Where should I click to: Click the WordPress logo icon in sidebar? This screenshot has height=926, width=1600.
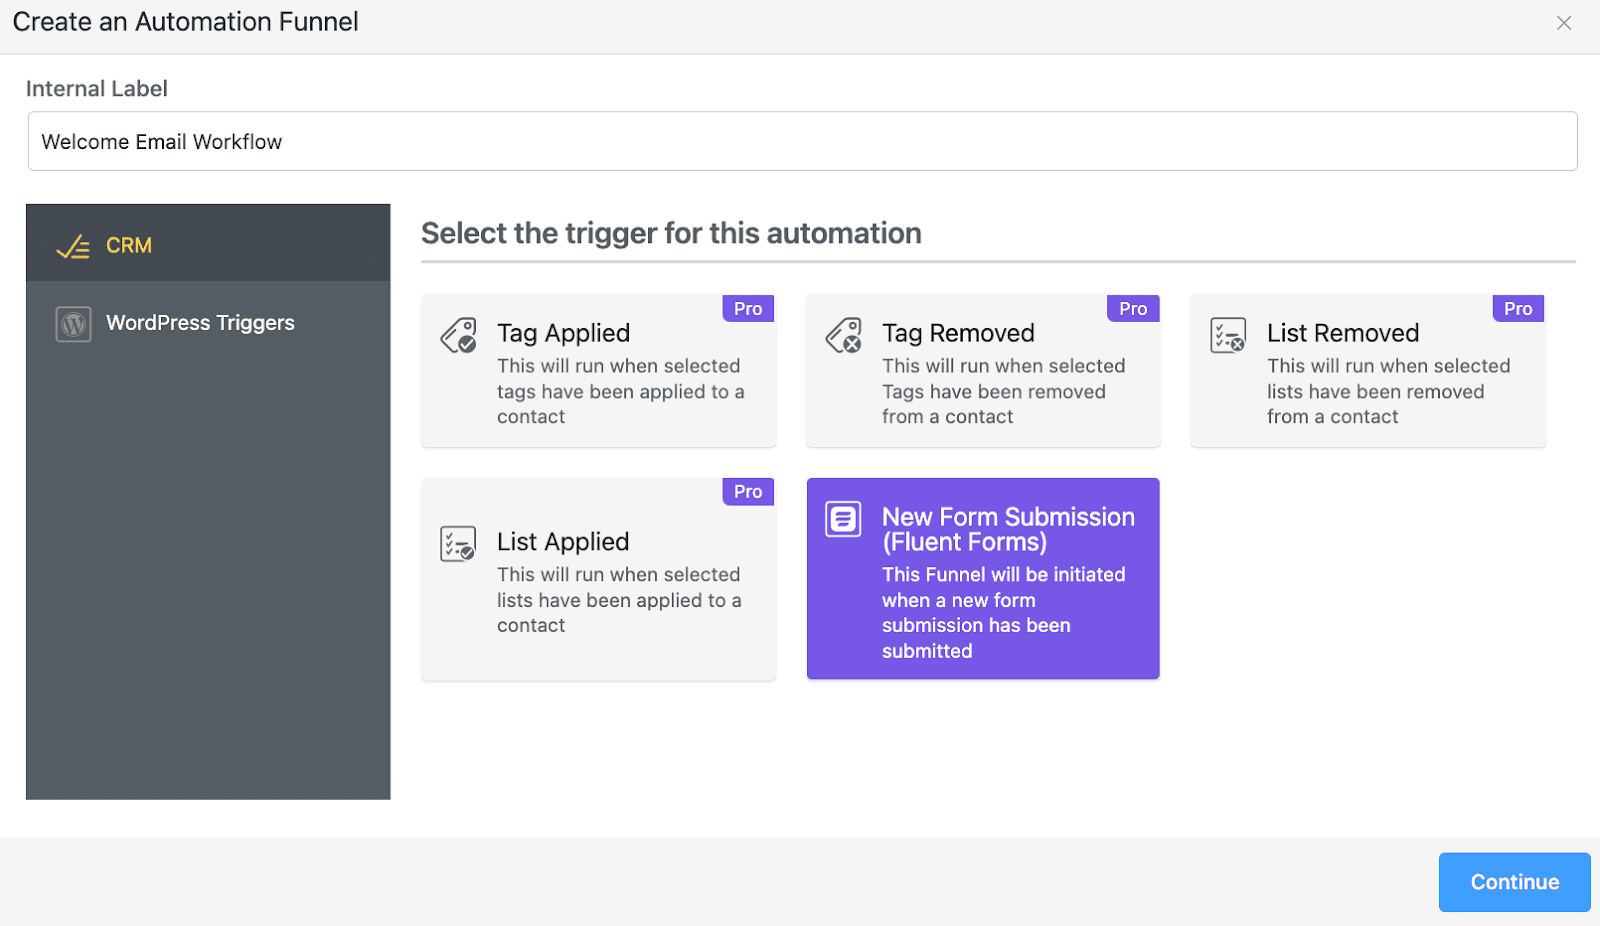73,324
